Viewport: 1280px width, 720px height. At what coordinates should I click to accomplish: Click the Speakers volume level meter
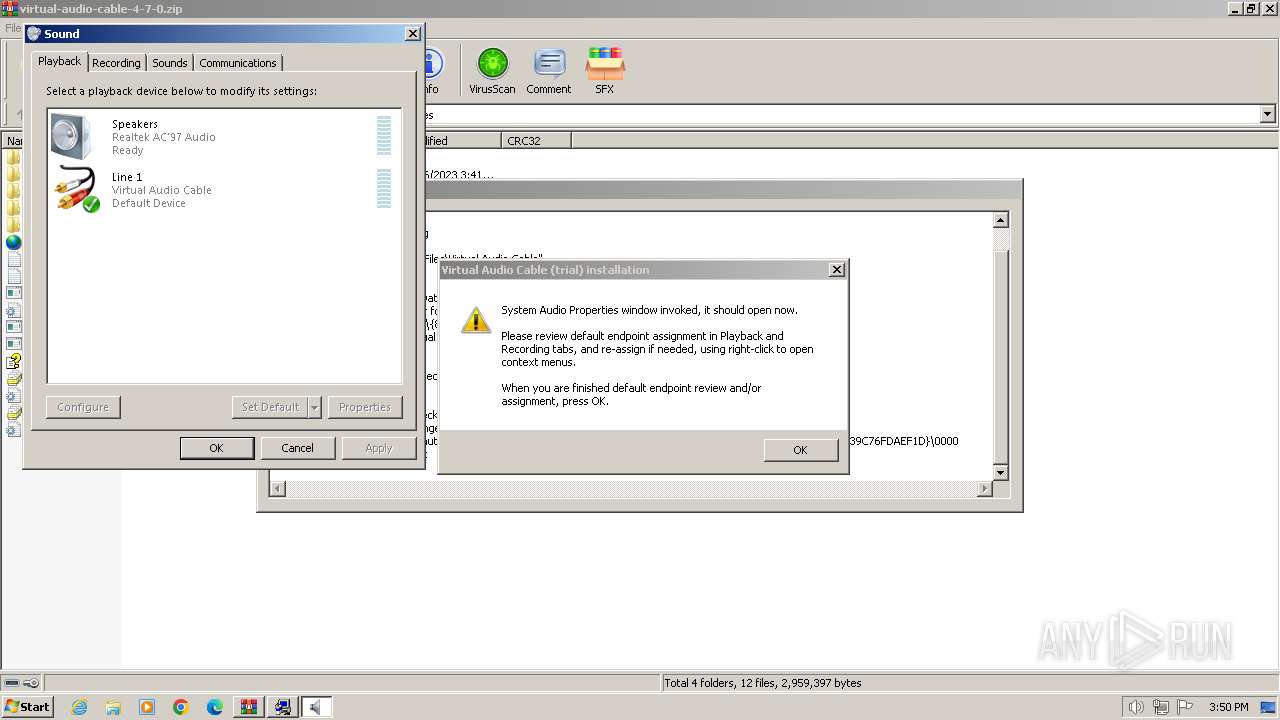(384, 136)
